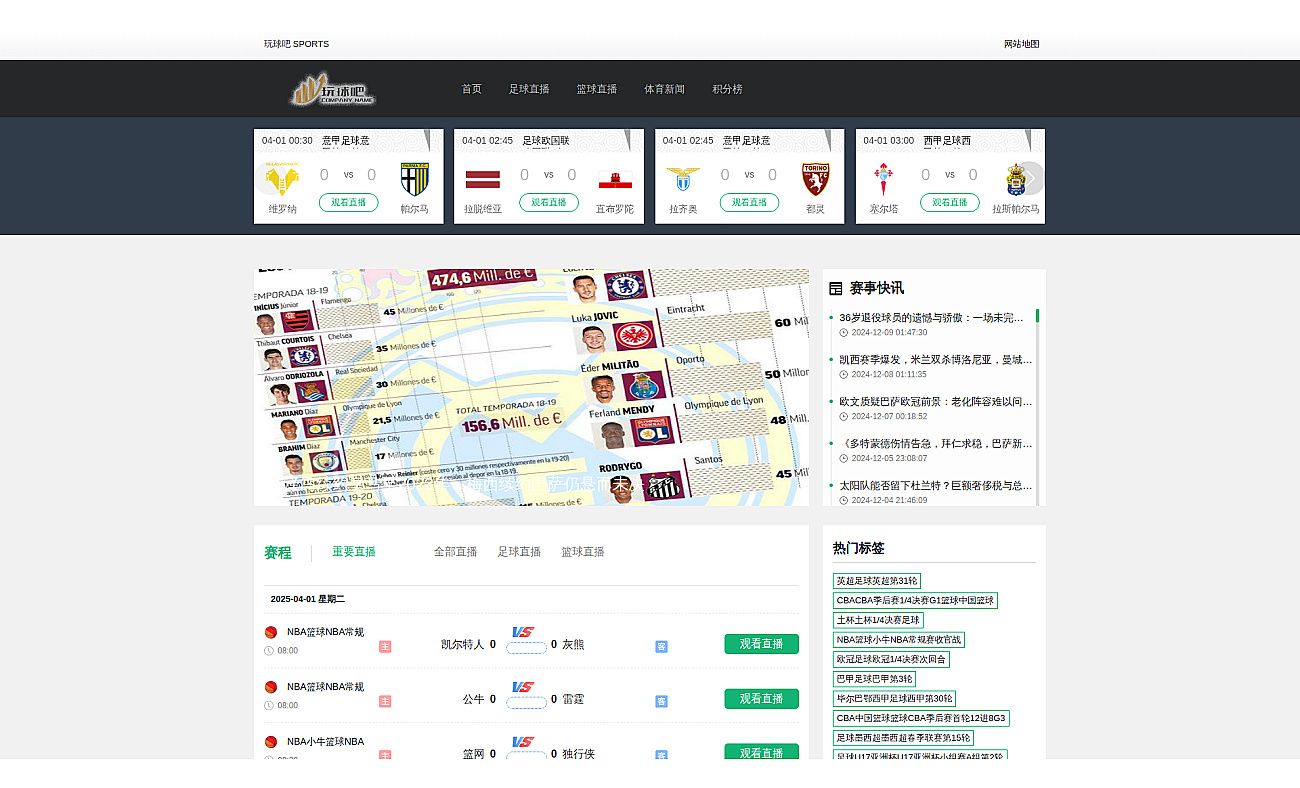Open 积分榜 in the navigation bar
Viewport: 1300px width, 788px height.
(x=727, y=89)
